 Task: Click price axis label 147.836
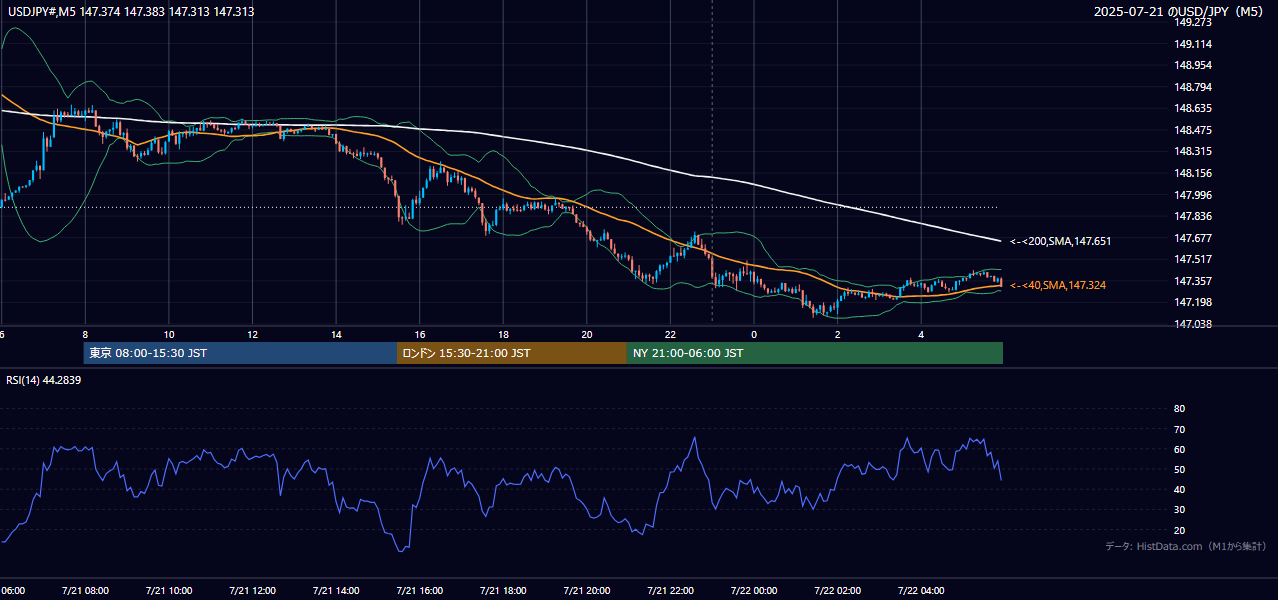pos(1193,216)
